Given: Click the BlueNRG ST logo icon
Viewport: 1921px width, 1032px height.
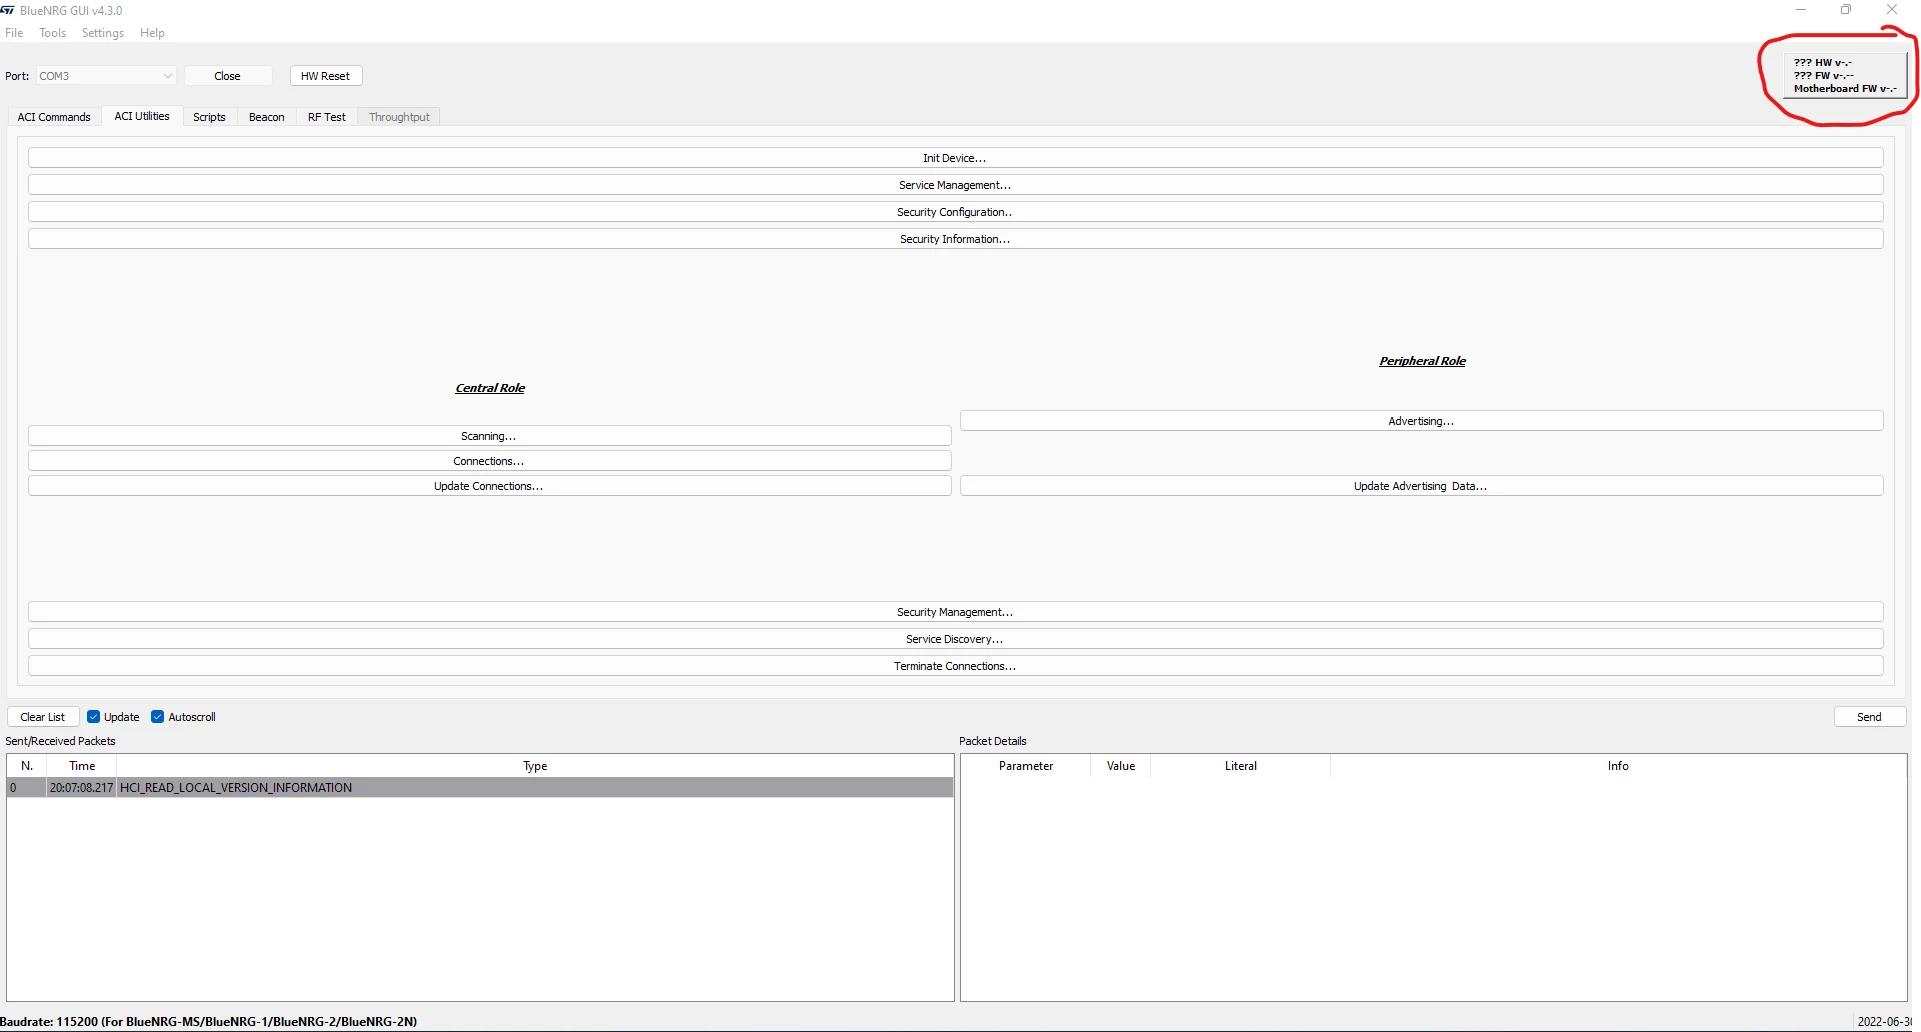Looking at the screenshot, I should [x=8, y=10].
